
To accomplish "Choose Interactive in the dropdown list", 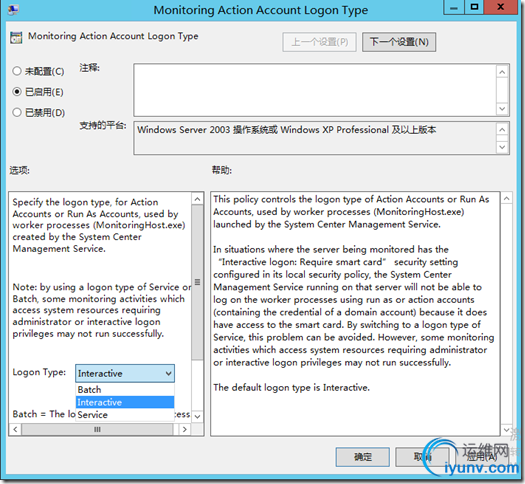I will point(125,402).
